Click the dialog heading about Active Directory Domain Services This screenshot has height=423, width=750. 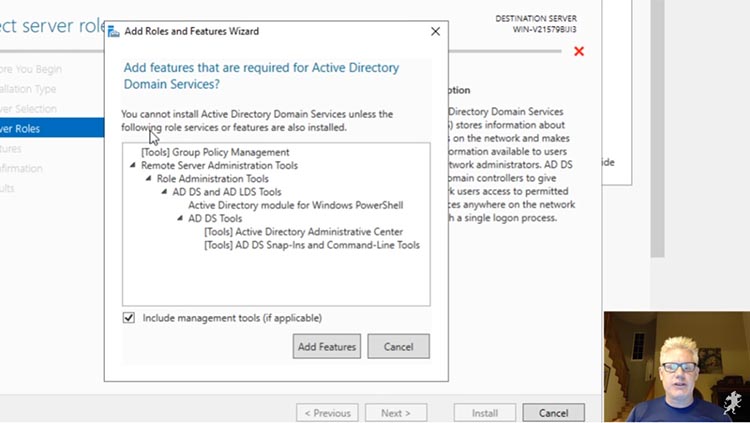[x=261, y=76]
